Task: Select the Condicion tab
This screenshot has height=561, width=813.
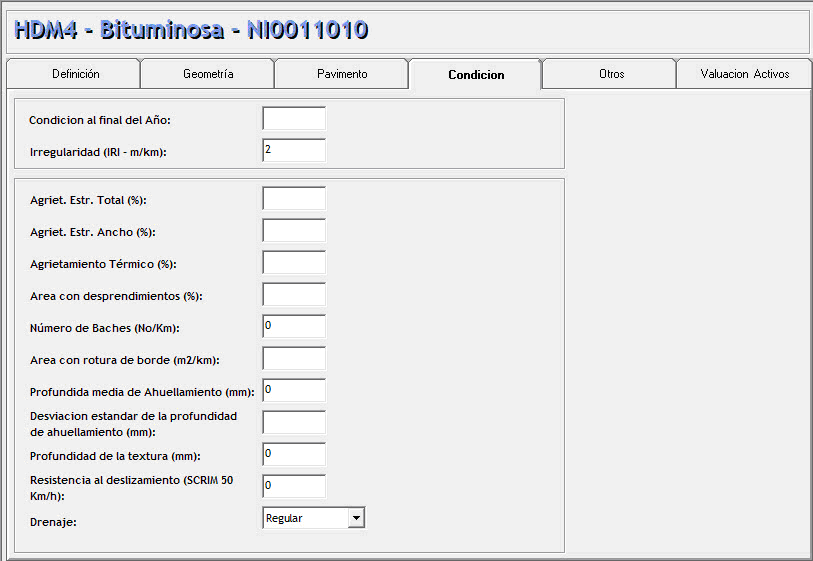Action: [x=476, y=75]
